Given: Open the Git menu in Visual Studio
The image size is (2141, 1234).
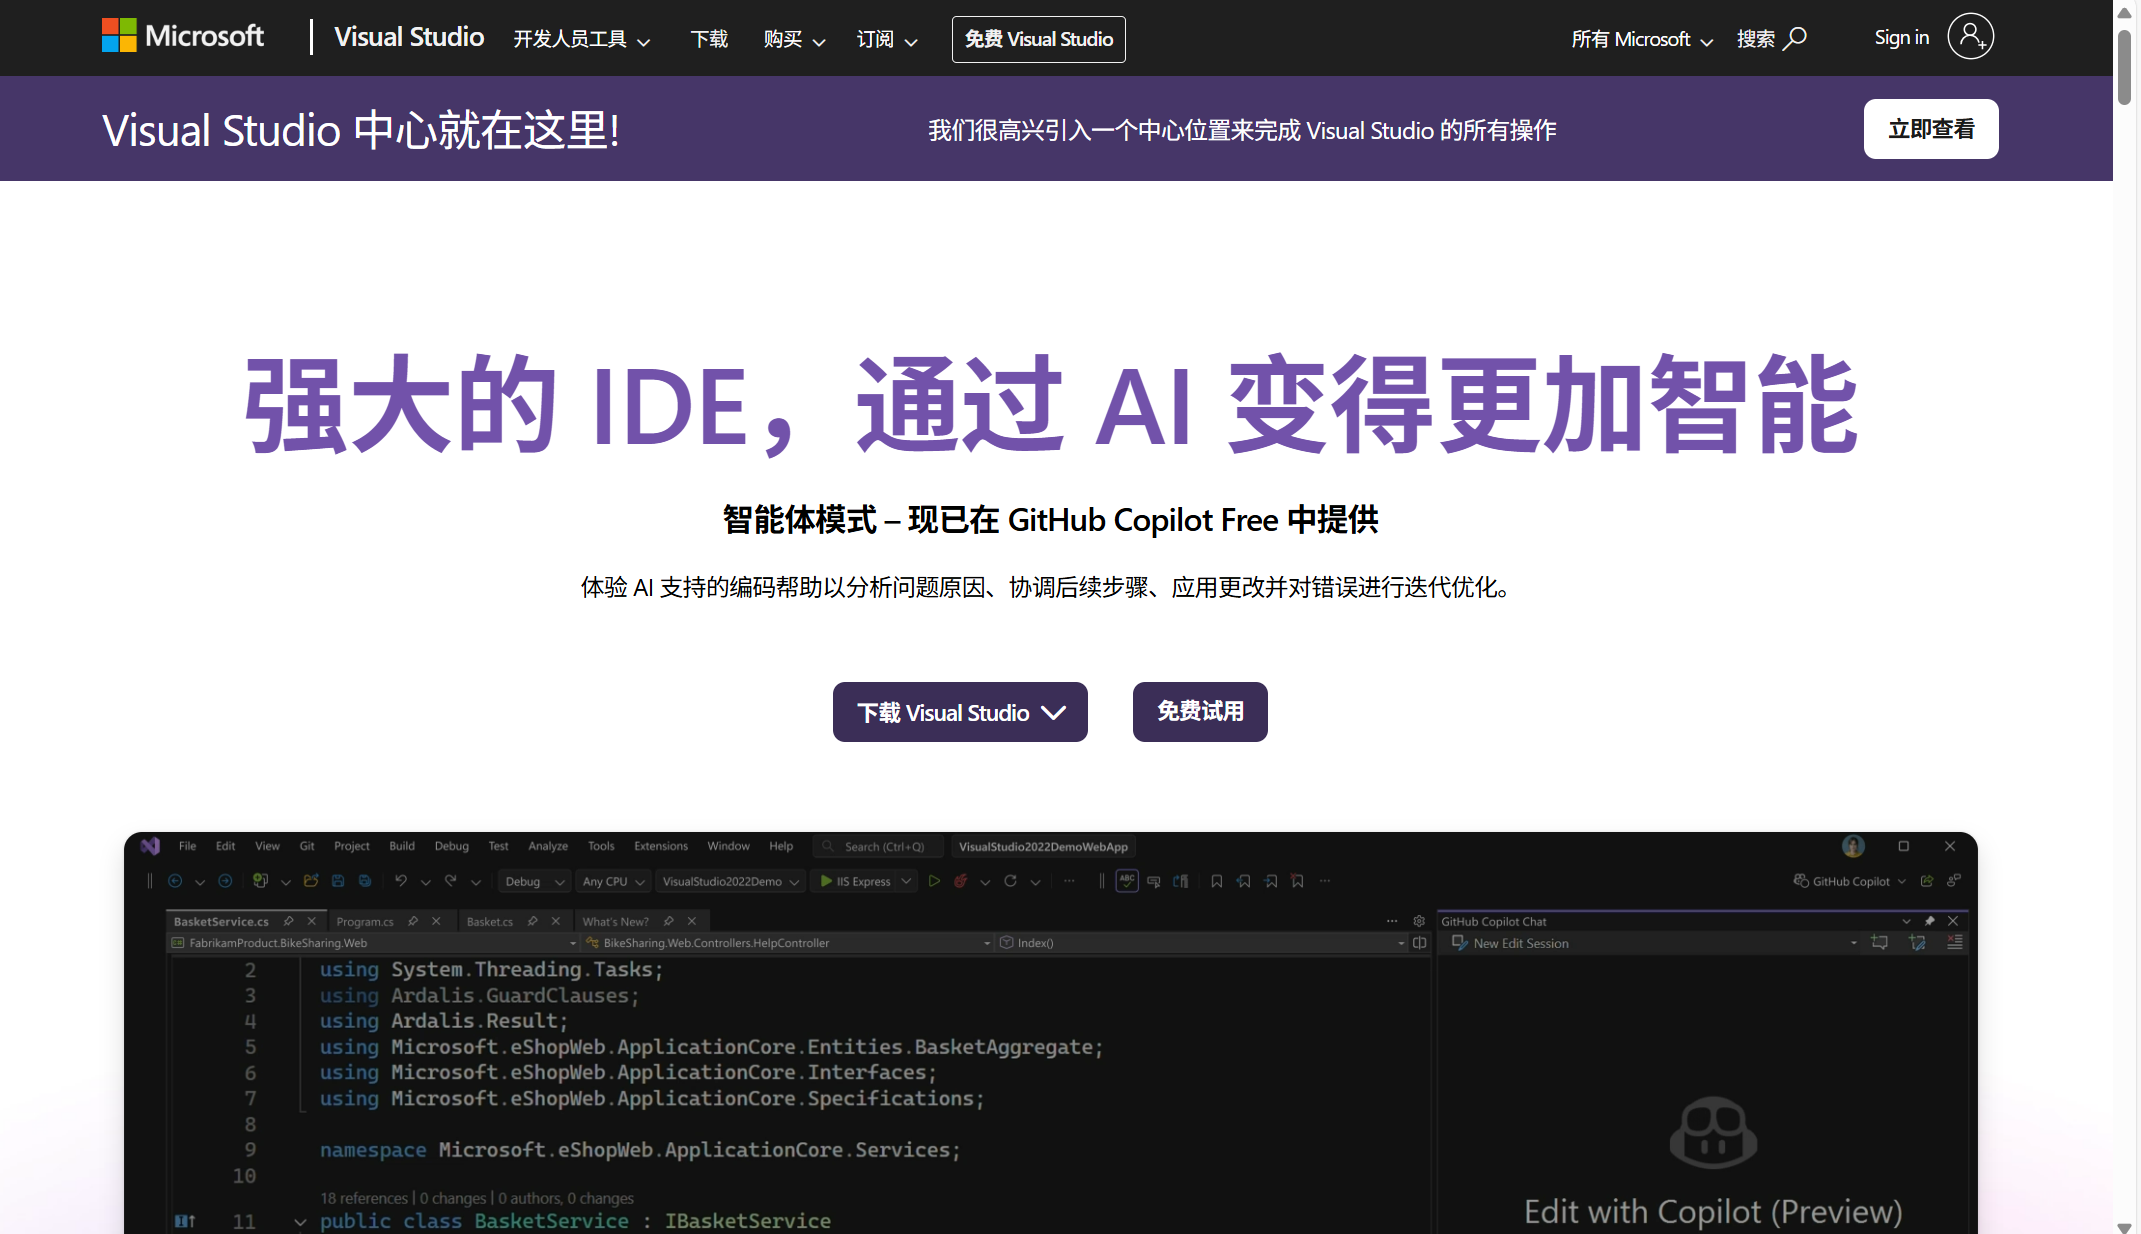Looking at the screenshot, I should 307,845.
